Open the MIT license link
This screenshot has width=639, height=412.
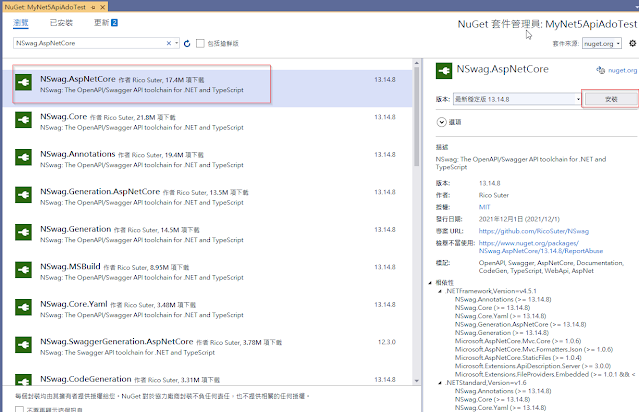coord(484,207)
